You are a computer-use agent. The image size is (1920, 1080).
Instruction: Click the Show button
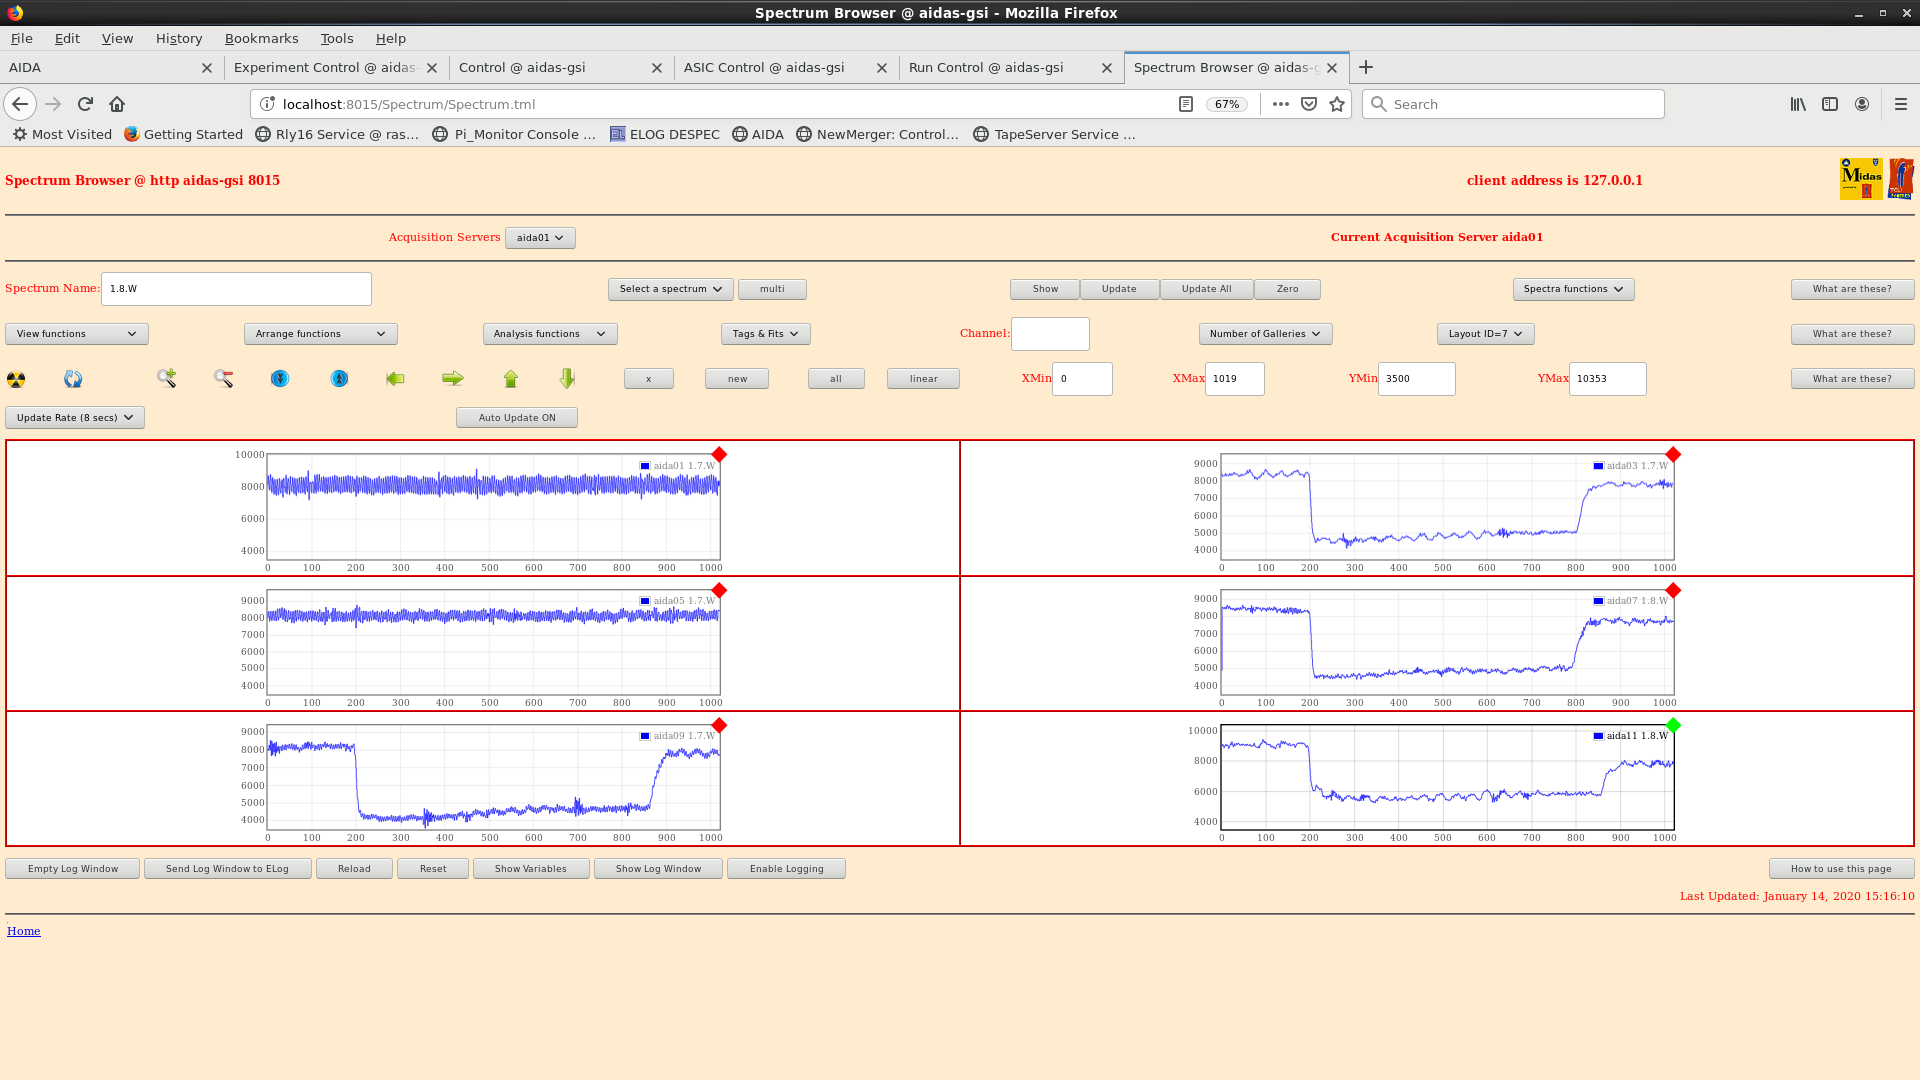tap(1045, 289)
